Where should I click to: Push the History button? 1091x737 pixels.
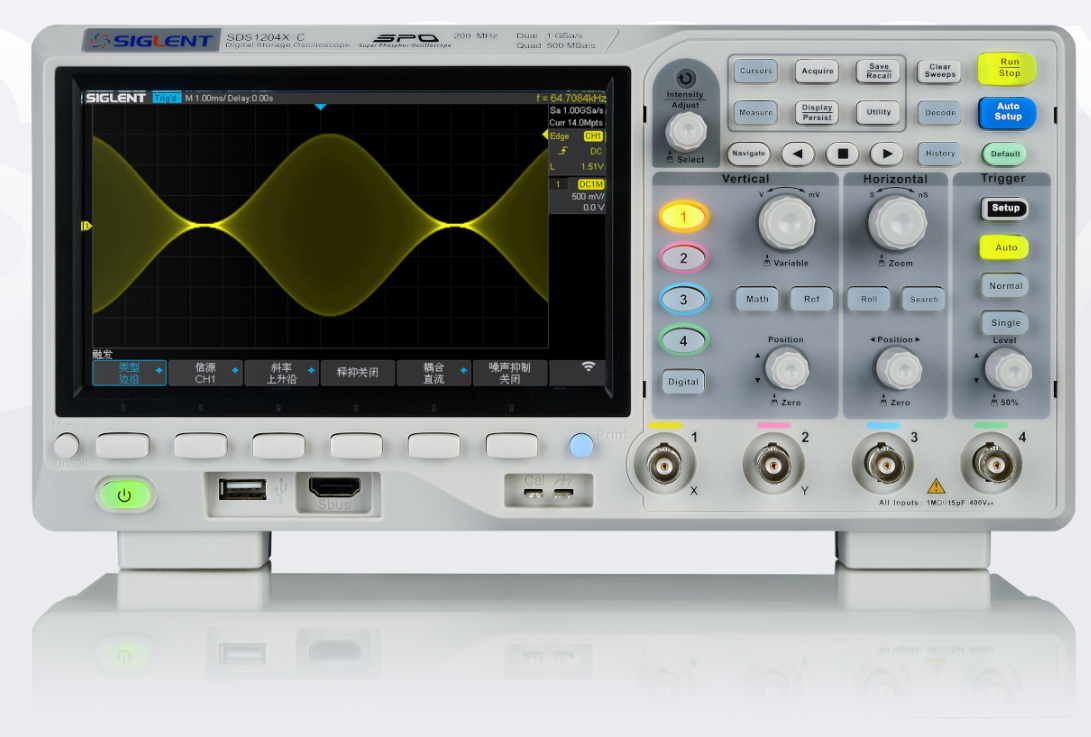coord(940,154)
